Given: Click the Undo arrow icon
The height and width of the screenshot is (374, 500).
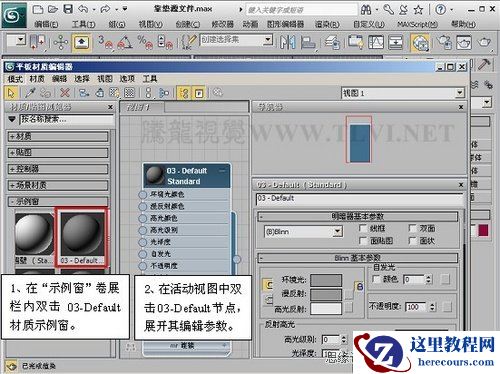Looking at the screenshot, I should click(83, 9).
